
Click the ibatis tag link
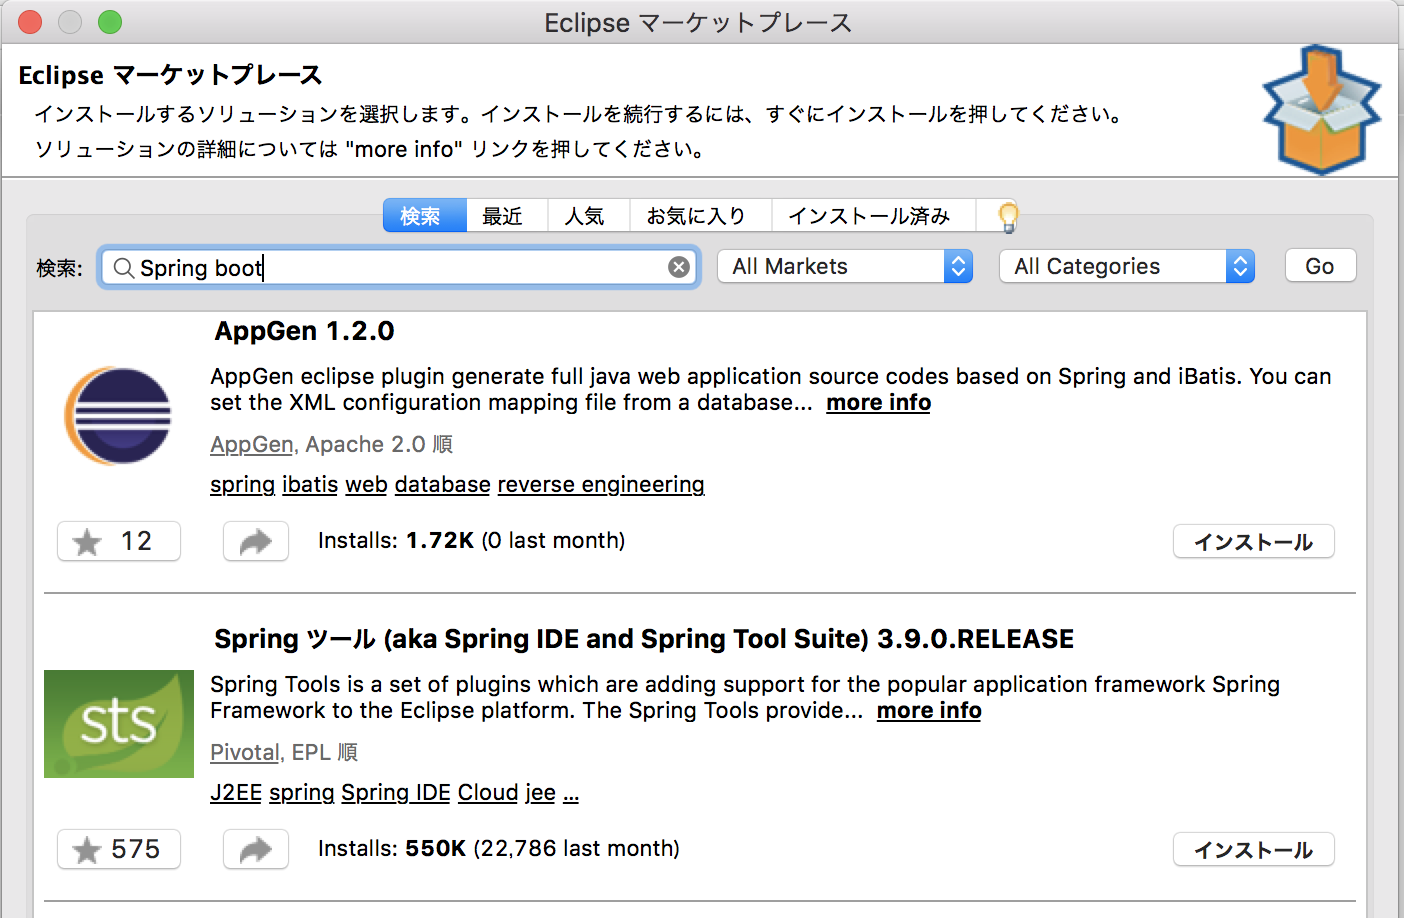coord(310,484)
